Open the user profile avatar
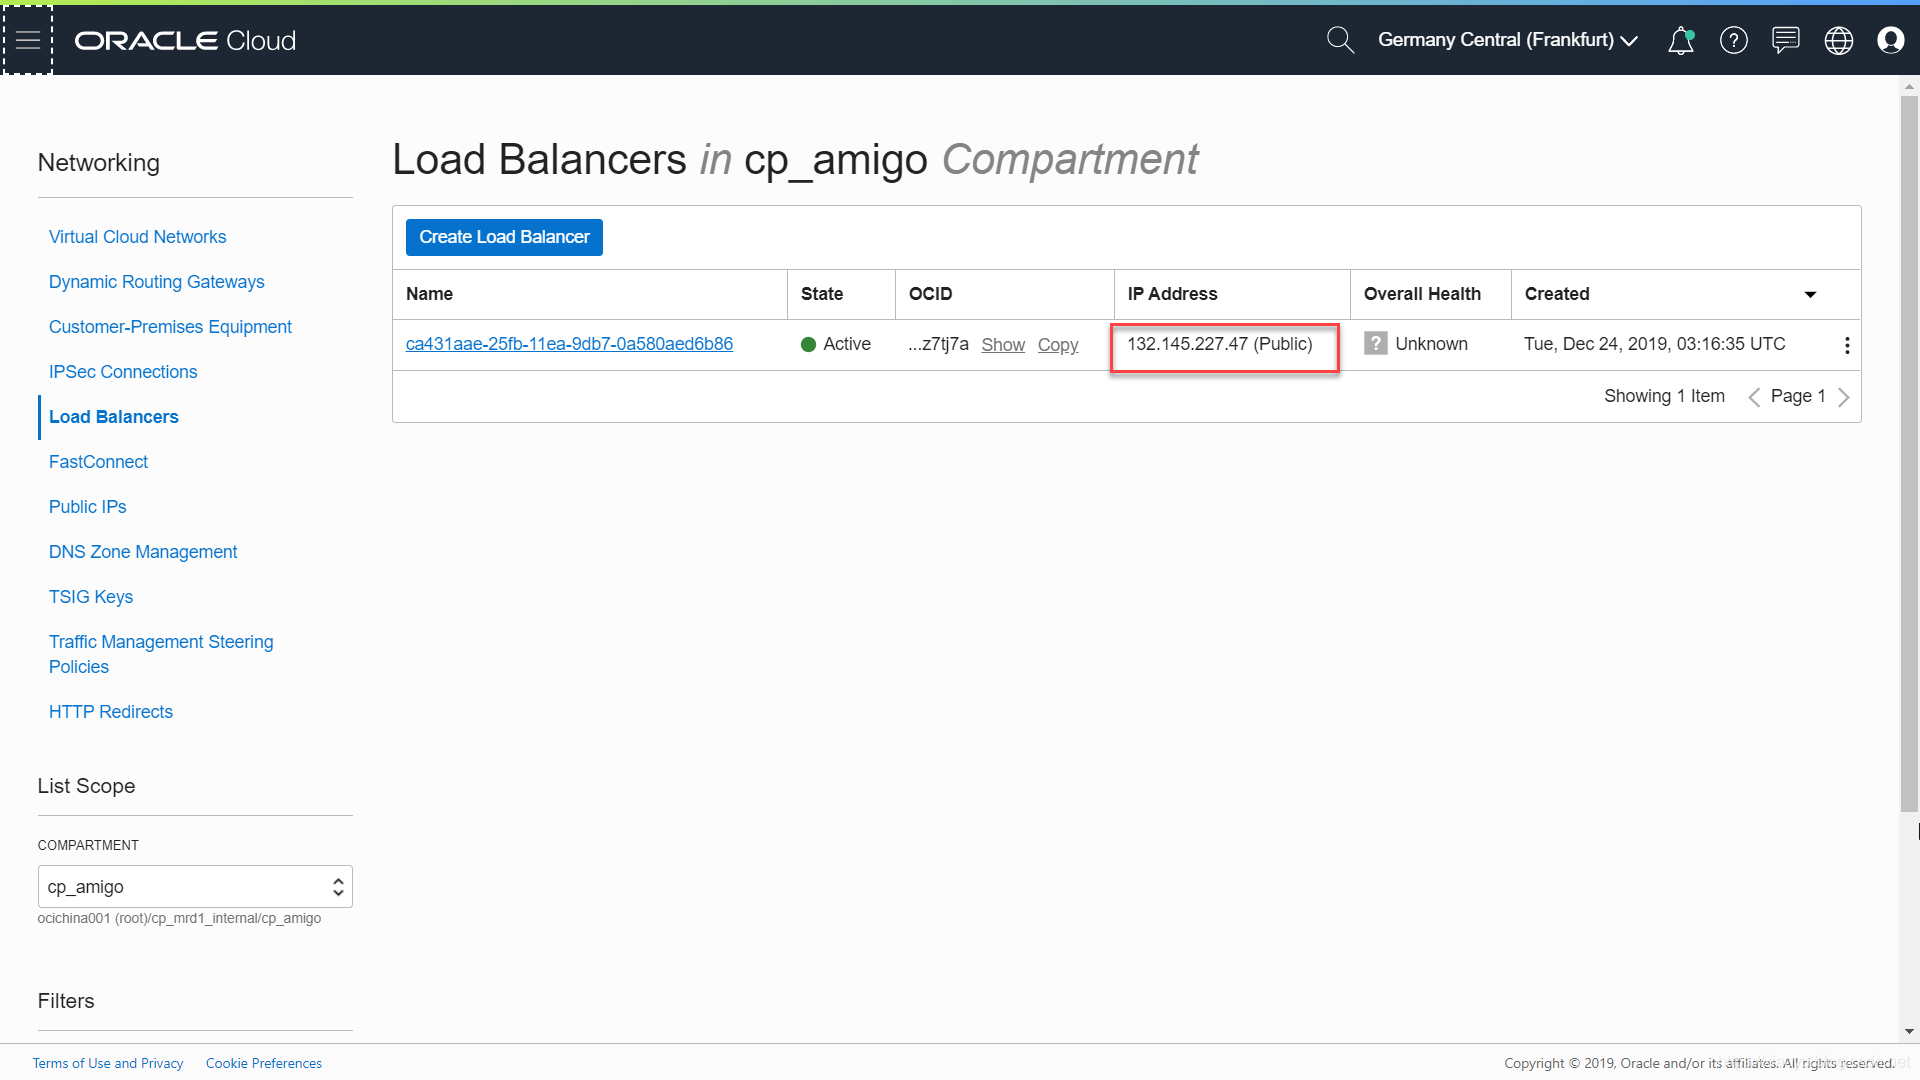Viewport: 1920px width, 1080px height. point(1890,40)
